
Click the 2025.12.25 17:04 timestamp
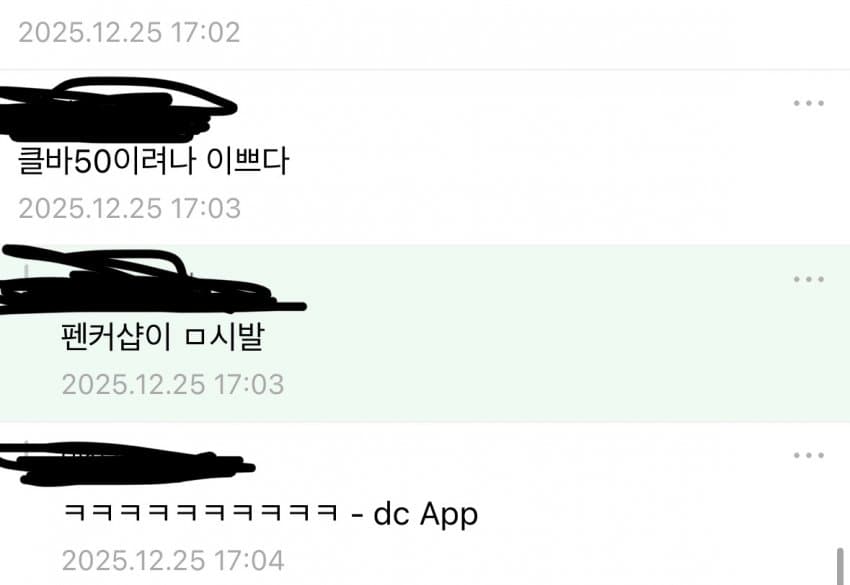173,561
